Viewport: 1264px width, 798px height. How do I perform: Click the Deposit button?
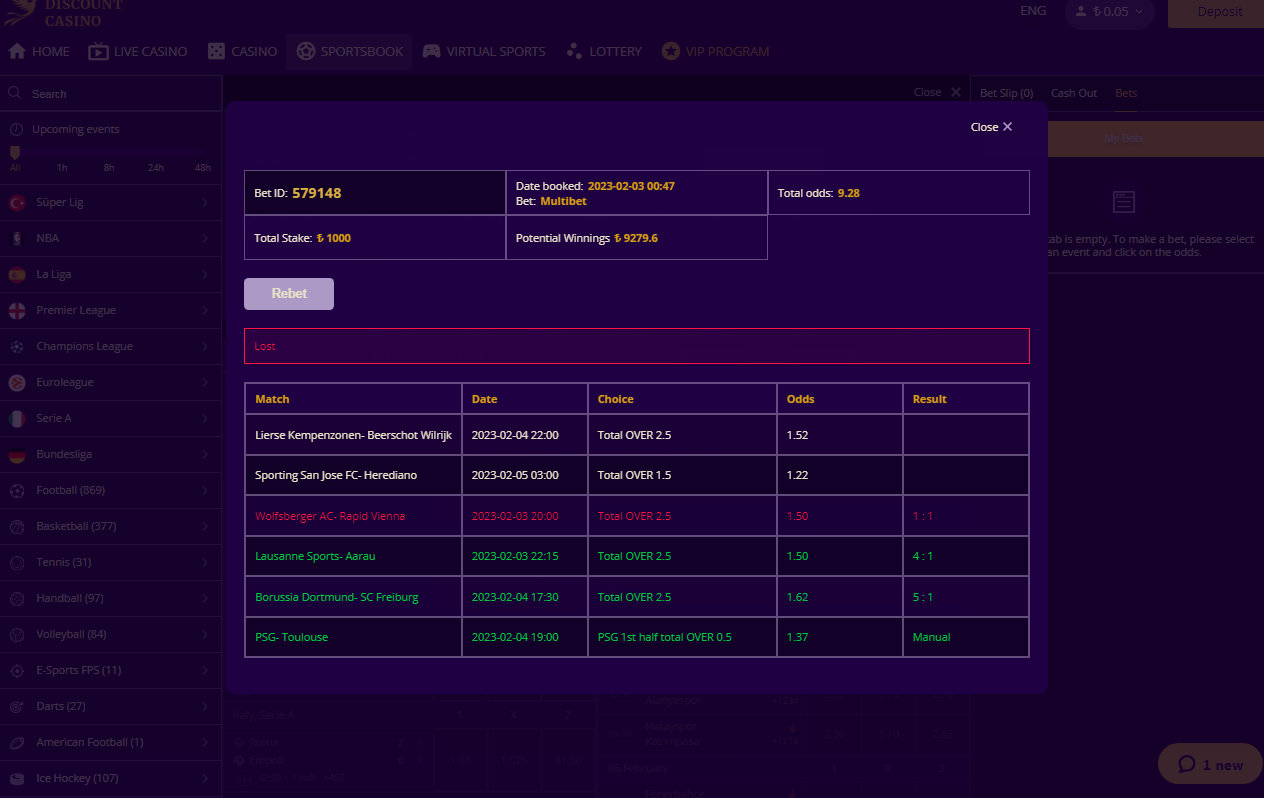(1216, 13)
